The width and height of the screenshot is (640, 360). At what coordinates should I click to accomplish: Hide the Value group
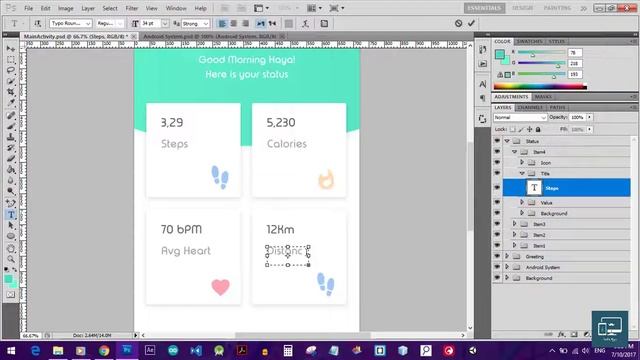497,202
